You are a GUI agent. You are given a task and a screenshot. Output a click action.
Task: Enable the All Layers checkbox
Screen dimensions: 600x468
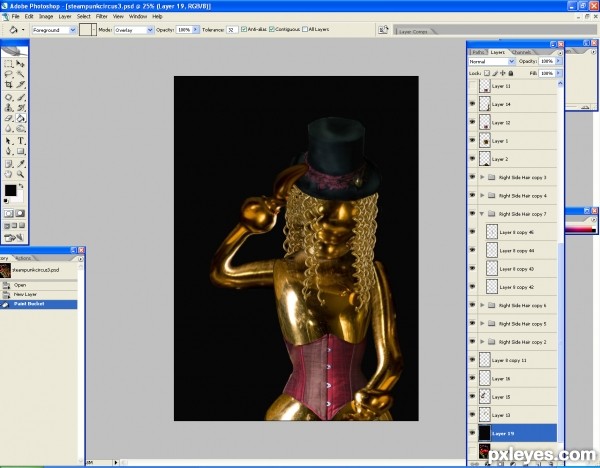tap(305, 29)
